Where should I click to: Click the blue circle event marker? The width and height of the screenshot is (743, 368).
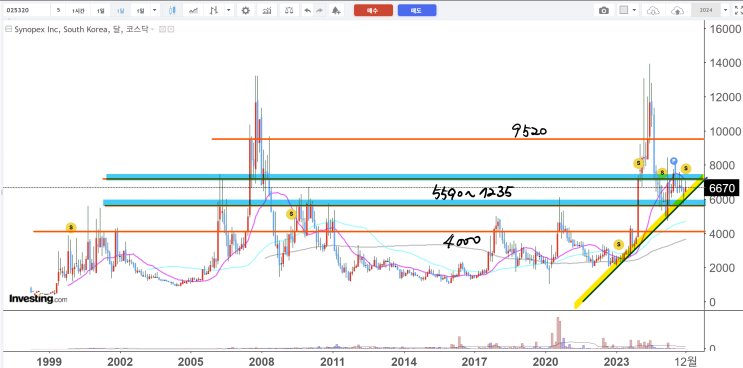tap(674, 161)
